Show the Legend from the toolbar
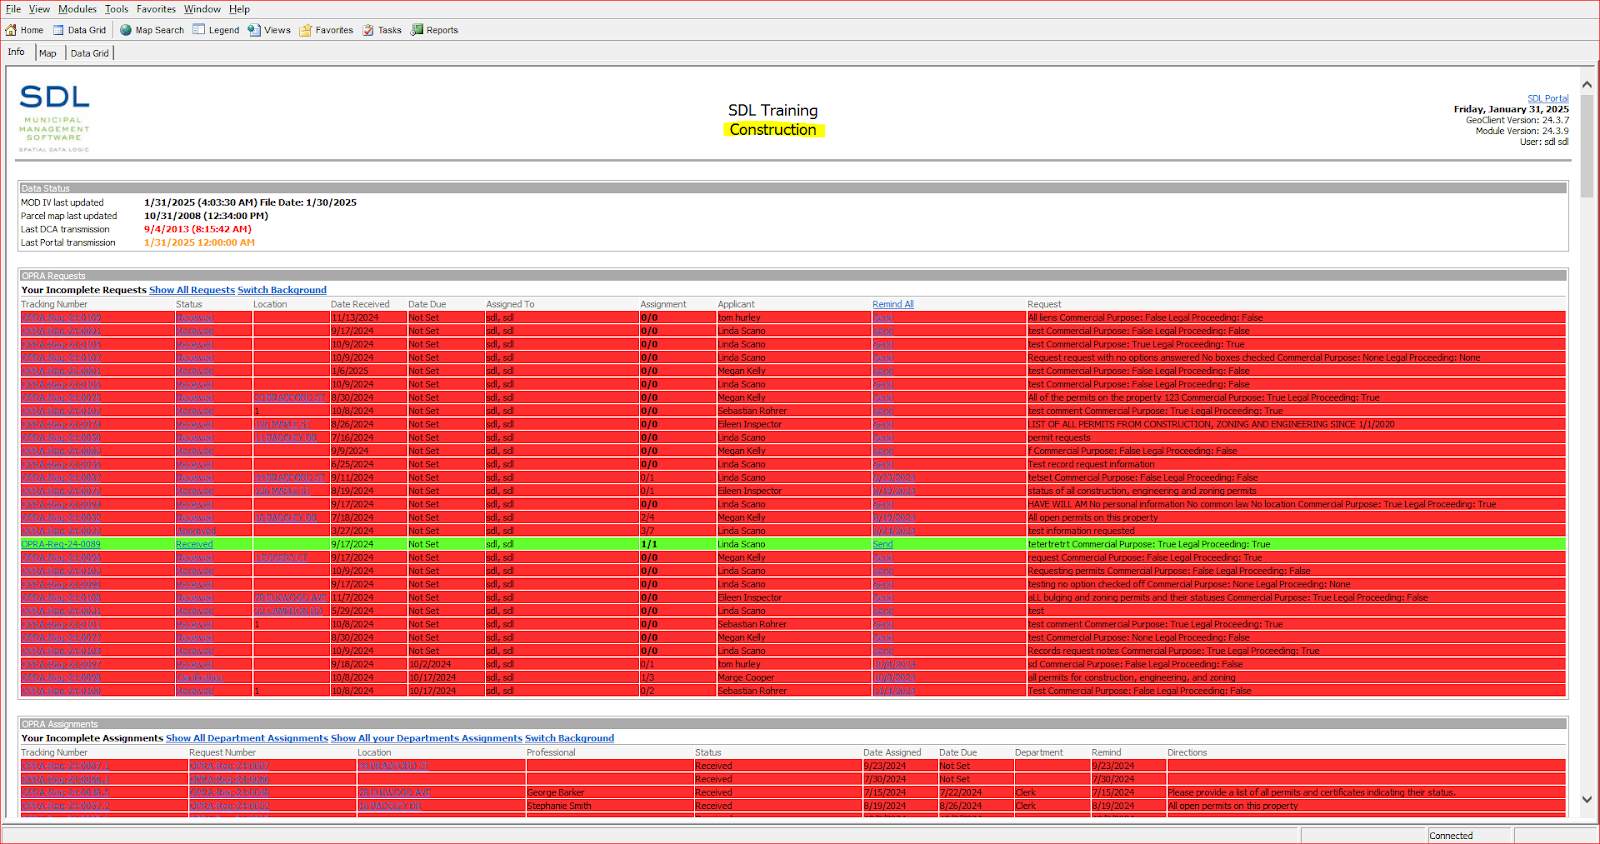 [x=216, y=30]
